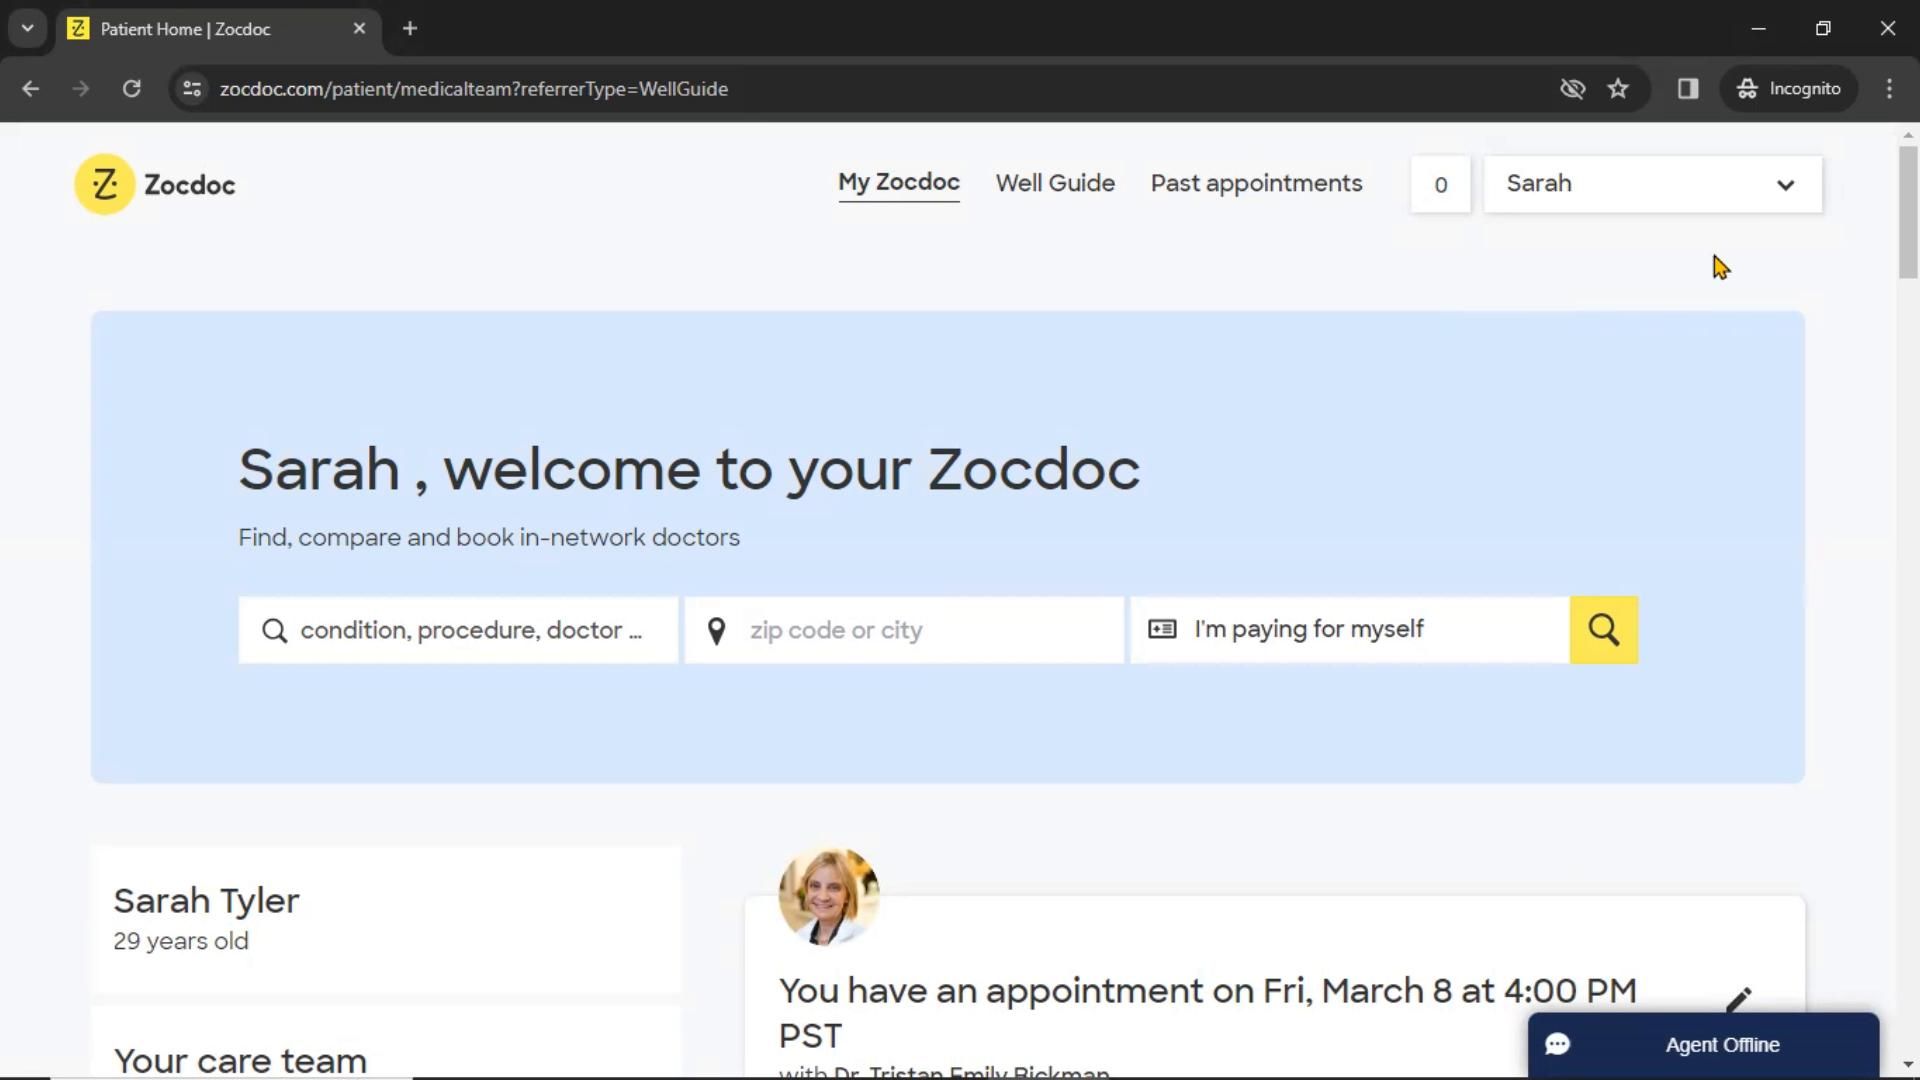This screenshot has height=1080, width=1920.
Task: Click the Agent Offline chat button
Action: [x=1702, y=1044]
